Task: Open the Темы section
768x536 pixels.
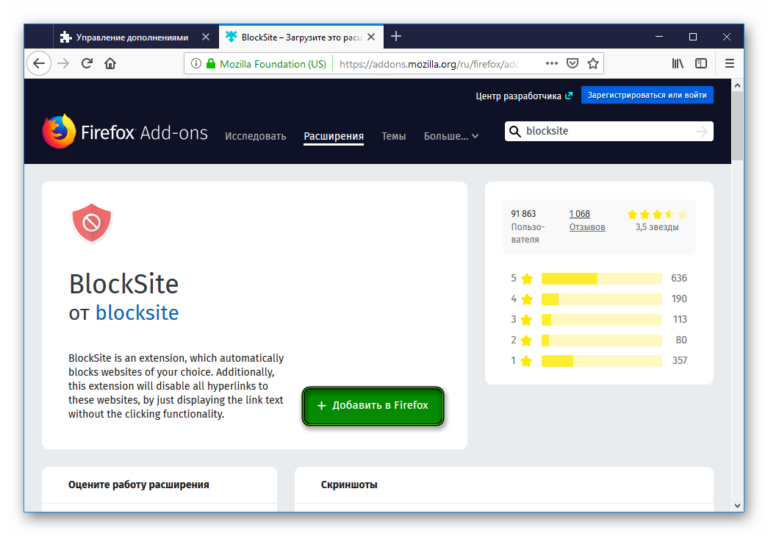Action: coord(394,136)
